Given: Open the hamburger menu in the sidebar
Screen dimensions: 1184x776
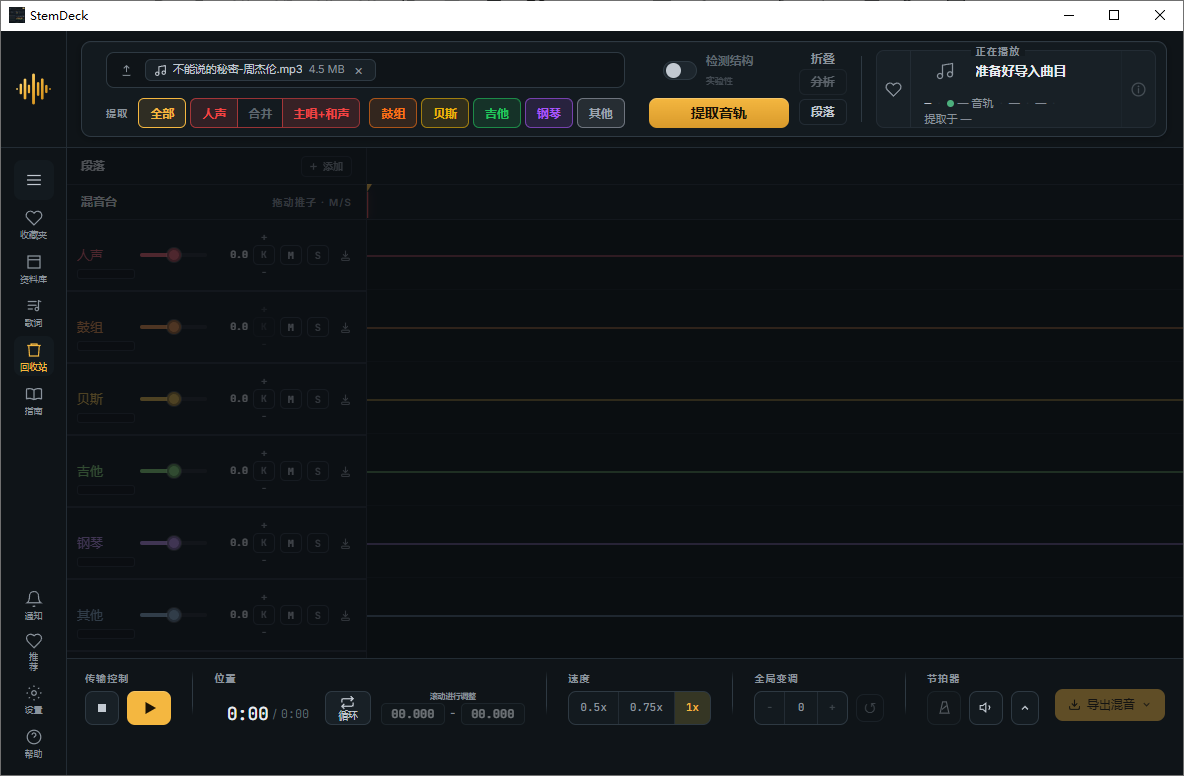Looking at the screenshot, I should point(34,180).
